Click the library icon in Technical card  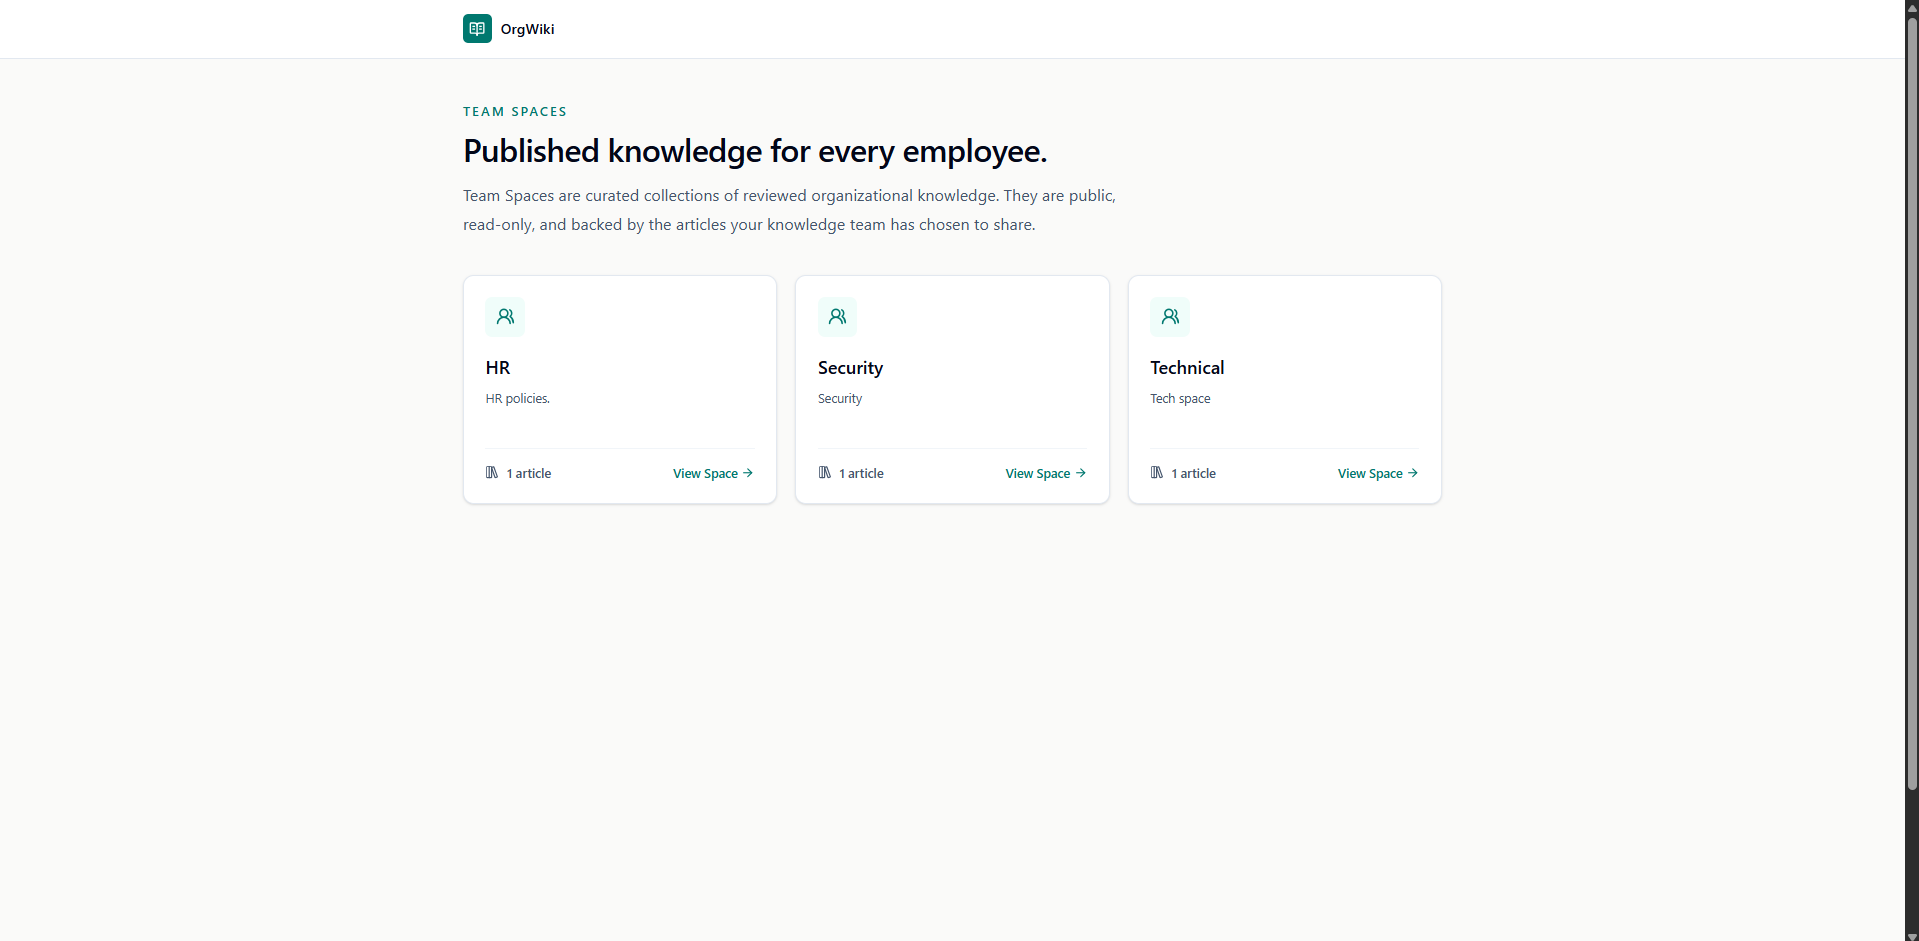[x=1157, y=473]
